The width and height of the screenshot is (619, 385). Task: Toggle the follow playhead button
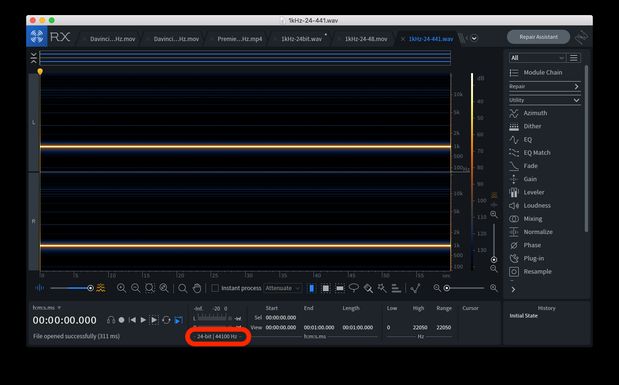click(x=178, y=320)
